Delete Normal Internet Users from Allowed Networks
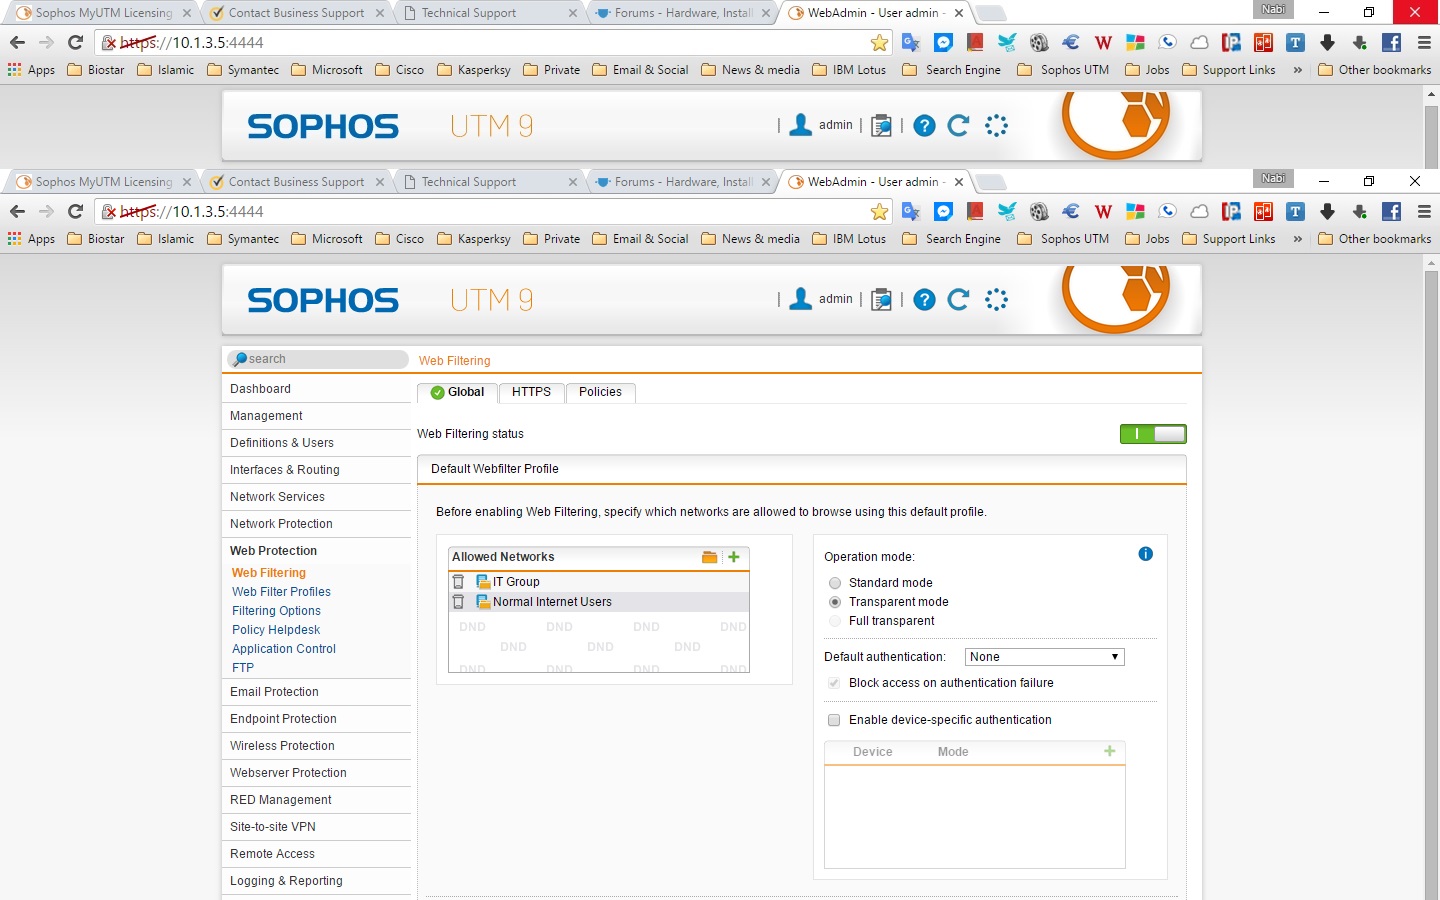This screenshot has width=1440, height=900. click(x=458, y=602)
